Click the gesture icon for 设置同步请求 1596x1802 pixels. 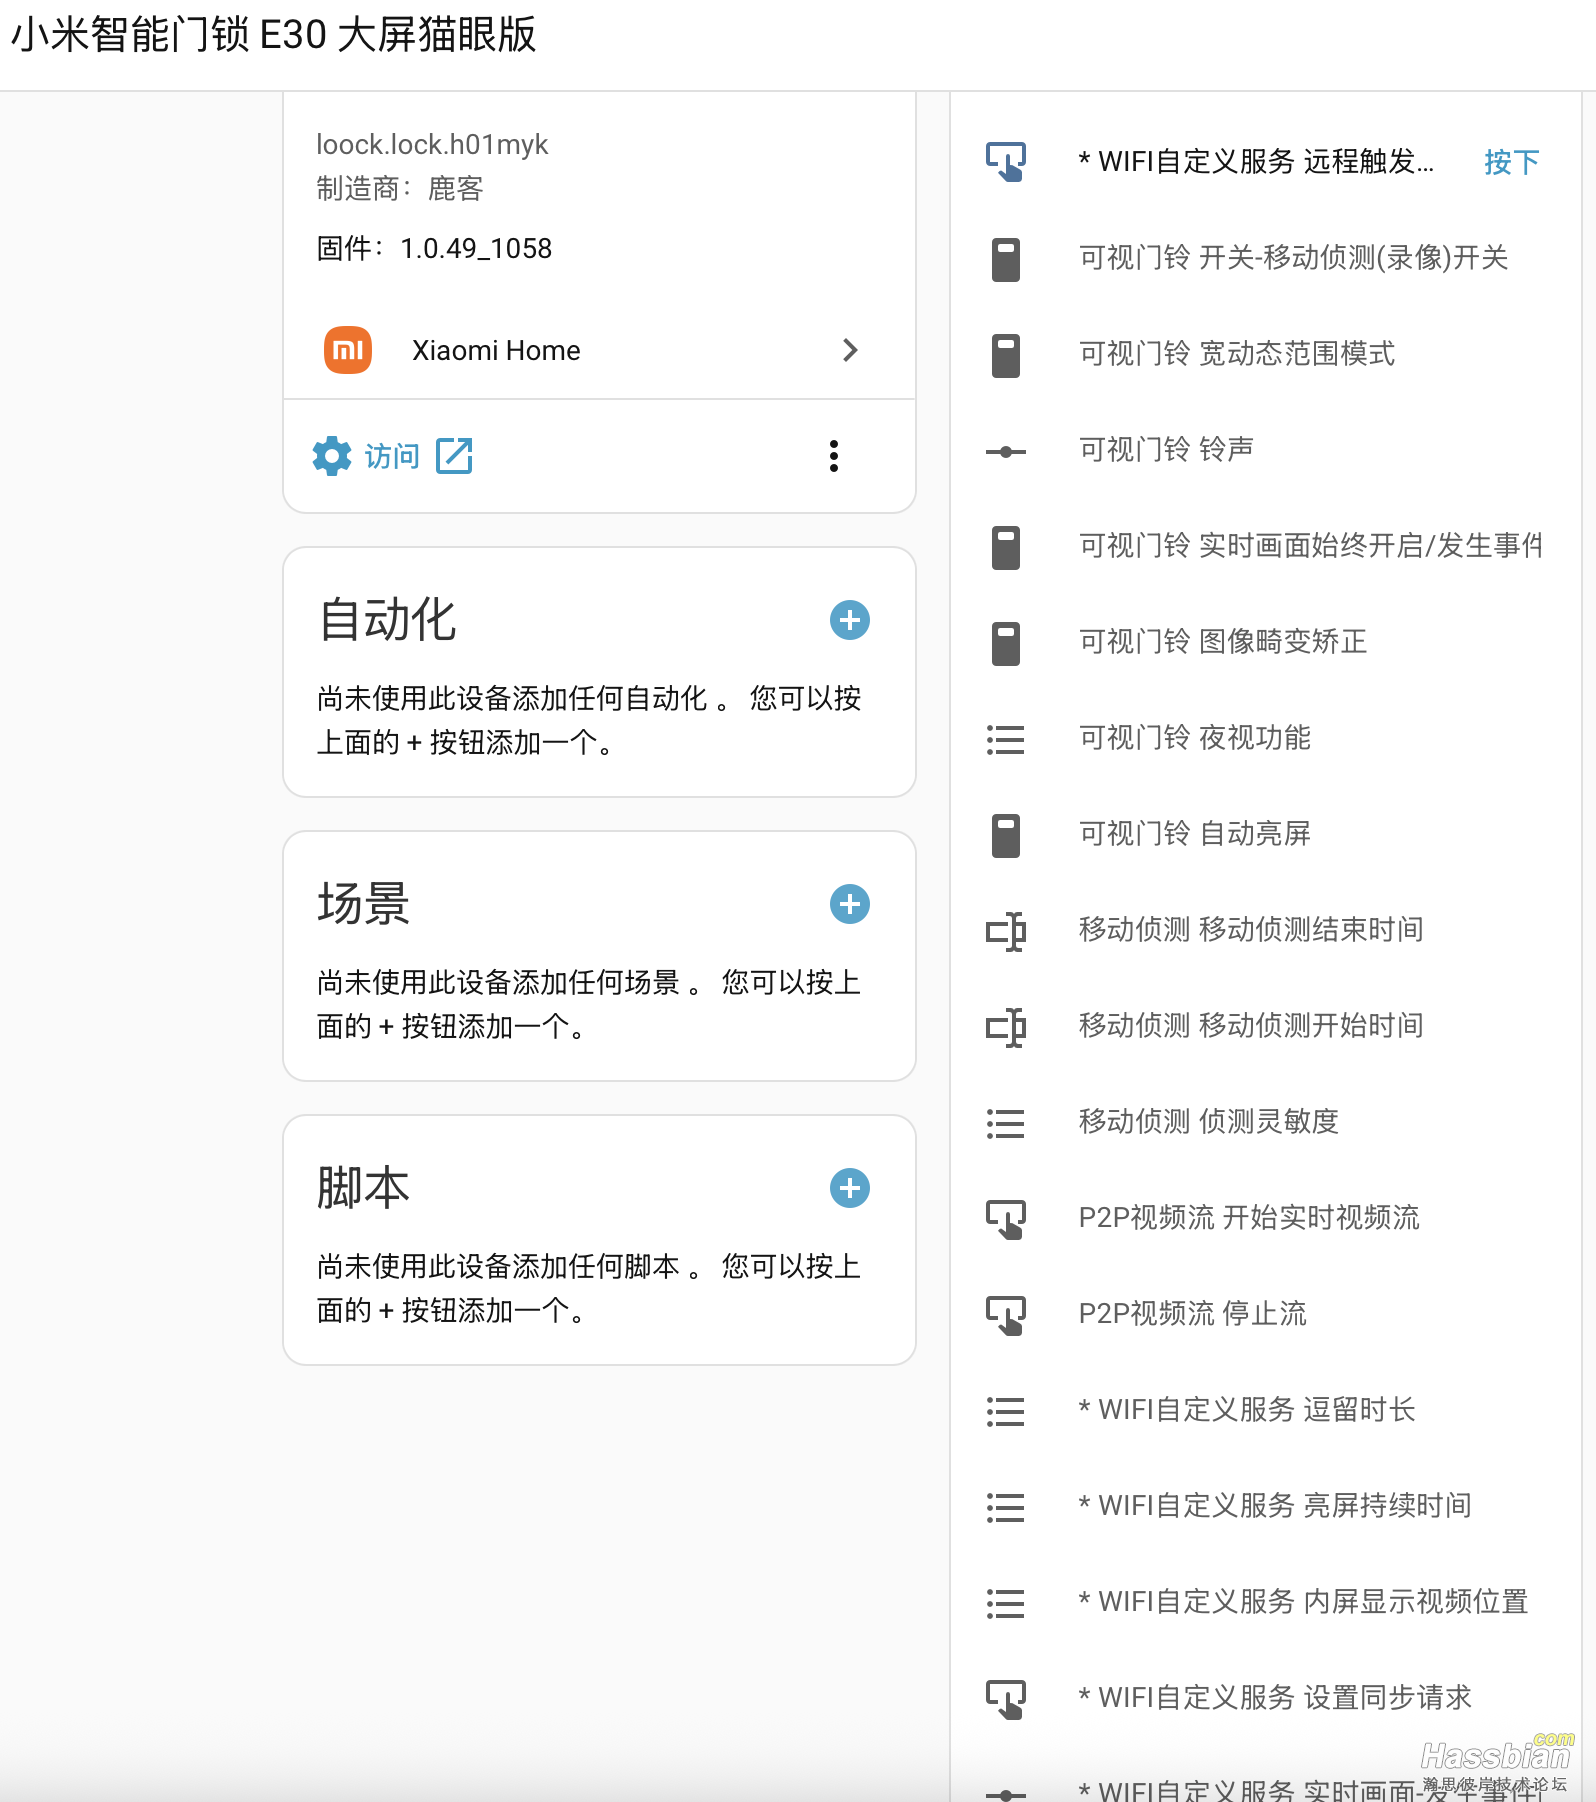coord(1006,1699)
